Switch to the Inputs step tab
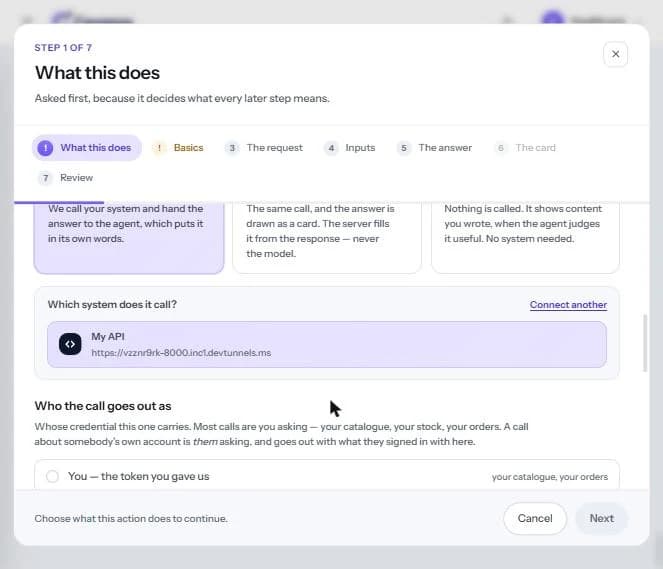 point(350,148)
